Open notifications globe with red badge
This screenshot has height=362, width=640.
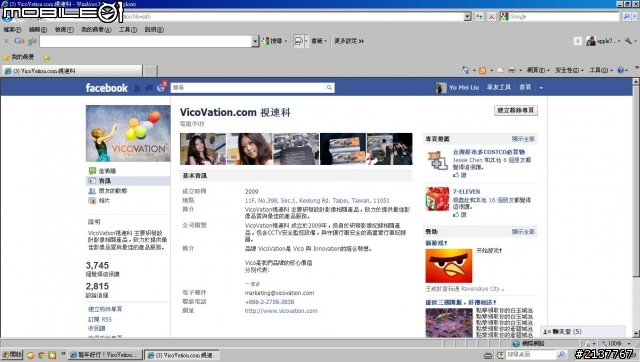(x=161, y=87)
